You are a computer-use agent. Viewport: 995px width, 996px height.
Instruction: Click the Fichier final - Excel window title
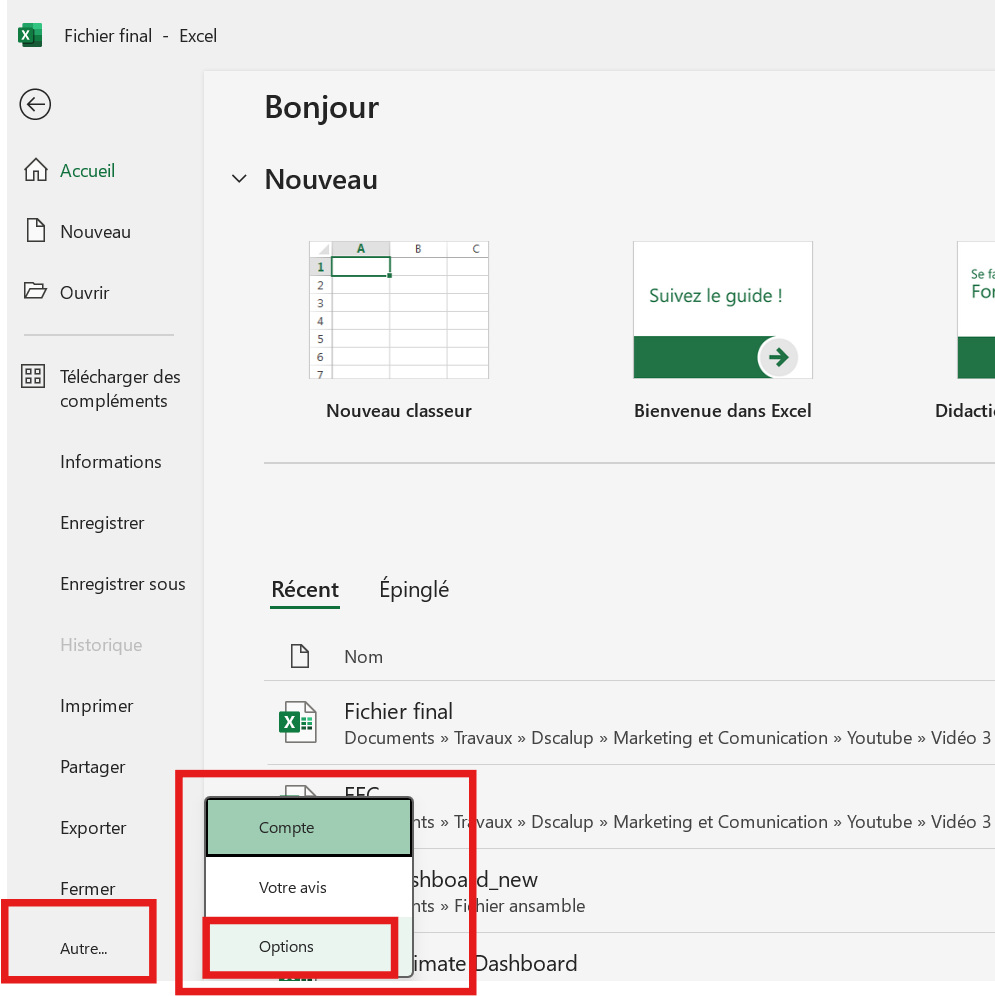pos(140,36)
